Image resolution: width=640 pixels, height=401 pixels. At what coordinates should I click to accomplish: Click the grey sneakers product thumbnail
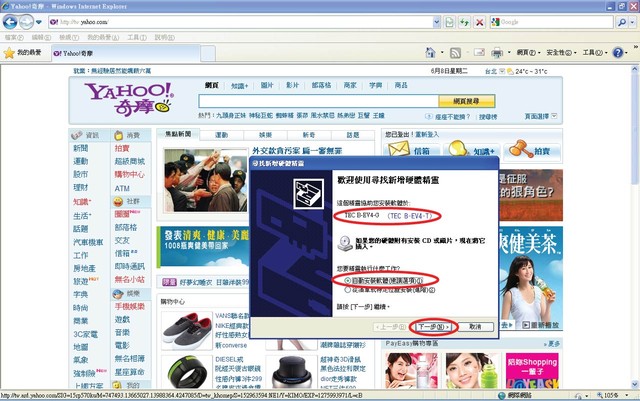[187, 331]
